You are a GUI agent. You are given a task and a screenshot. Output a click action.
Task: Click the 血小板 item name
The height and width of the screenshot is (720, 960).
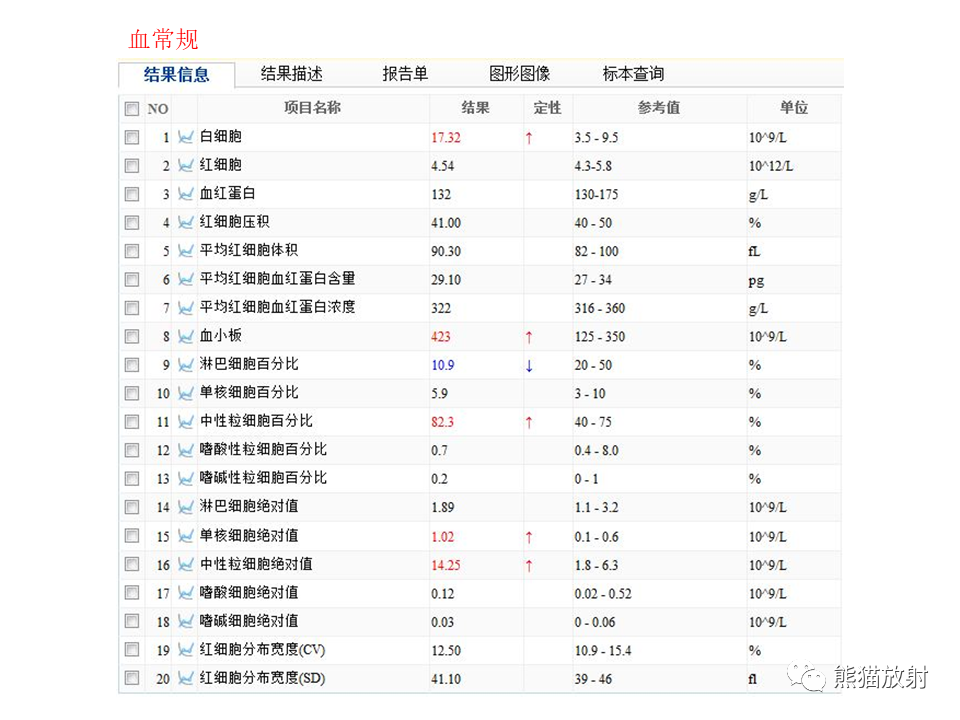pos(220,336)
